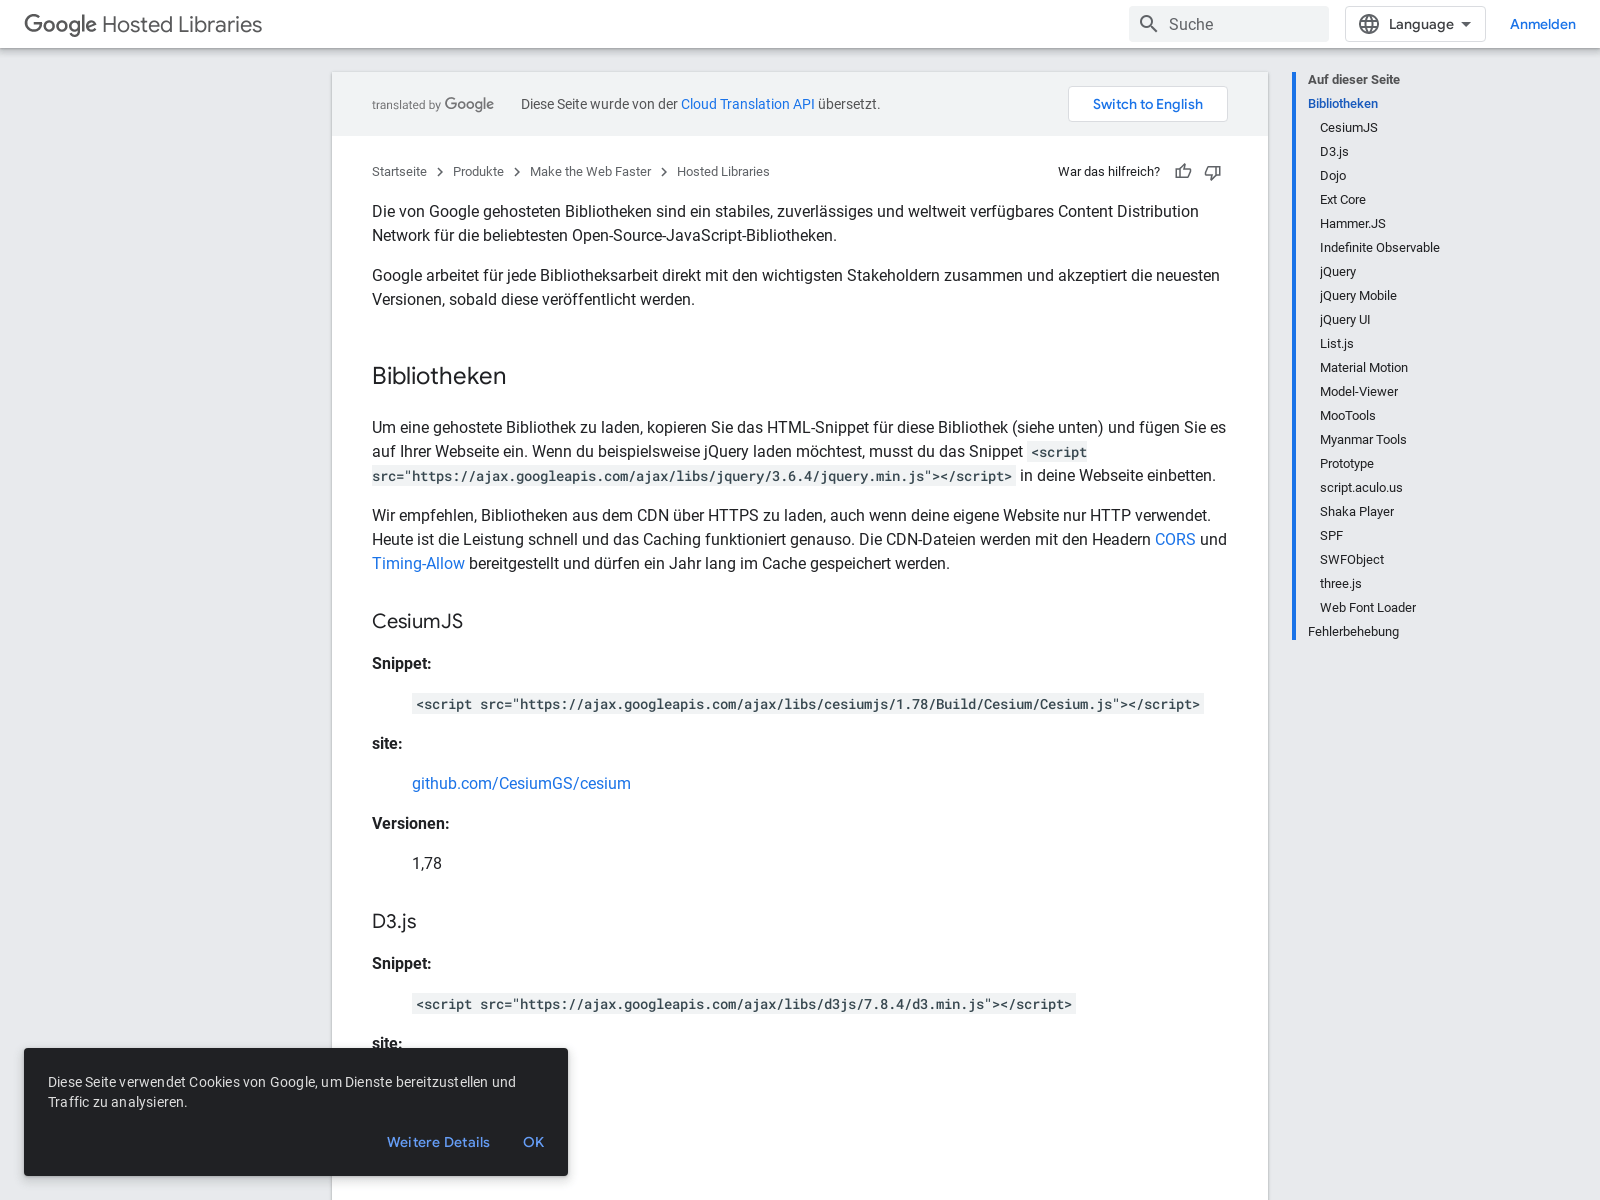Image resolution: width=1600 pixels, height=1200 pixels.
Task: Click the D3.js section heading
Action: point(394,922)
